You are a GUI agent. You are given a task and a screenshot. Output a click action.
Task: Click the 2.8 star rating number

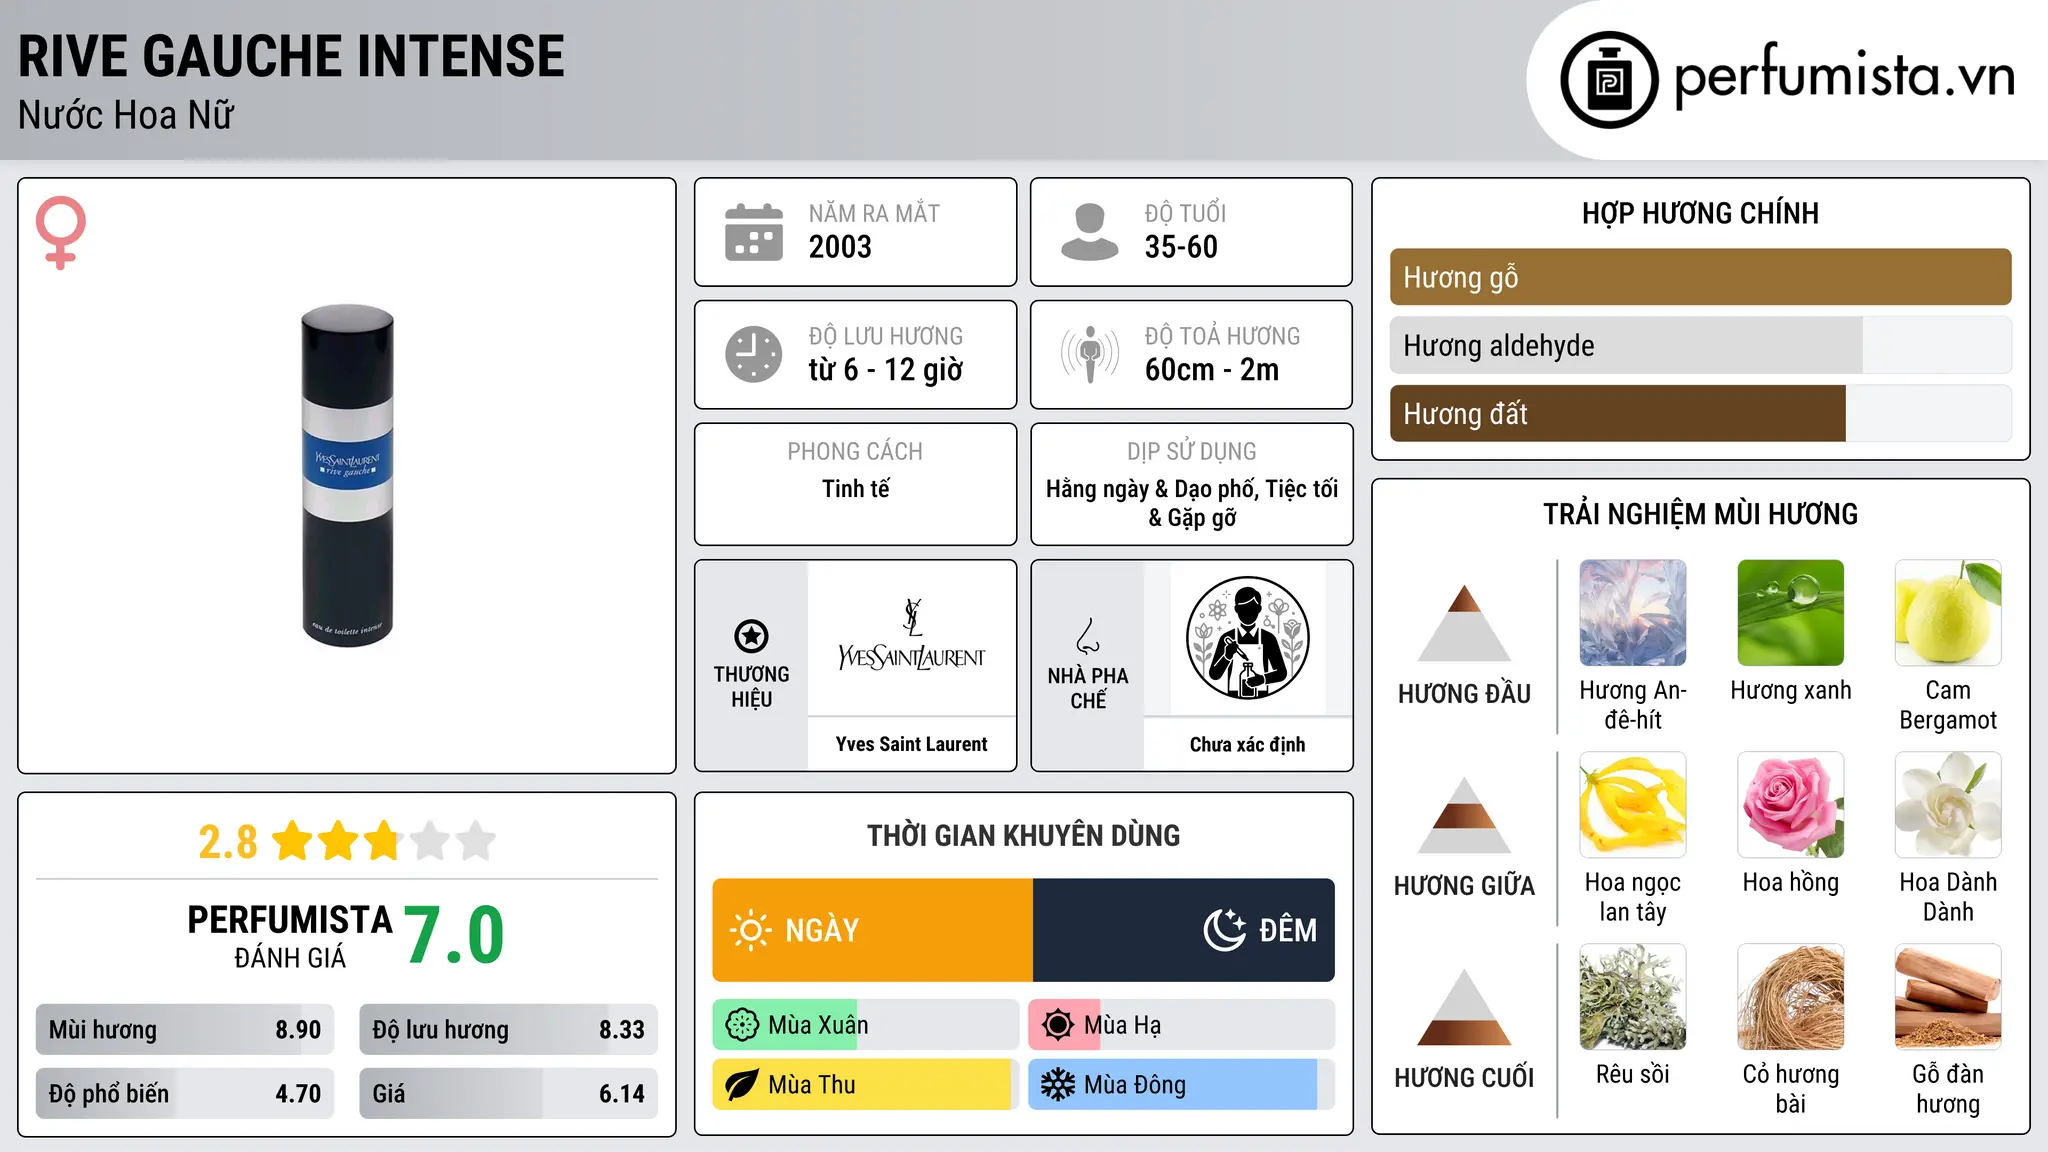point(227,842)
